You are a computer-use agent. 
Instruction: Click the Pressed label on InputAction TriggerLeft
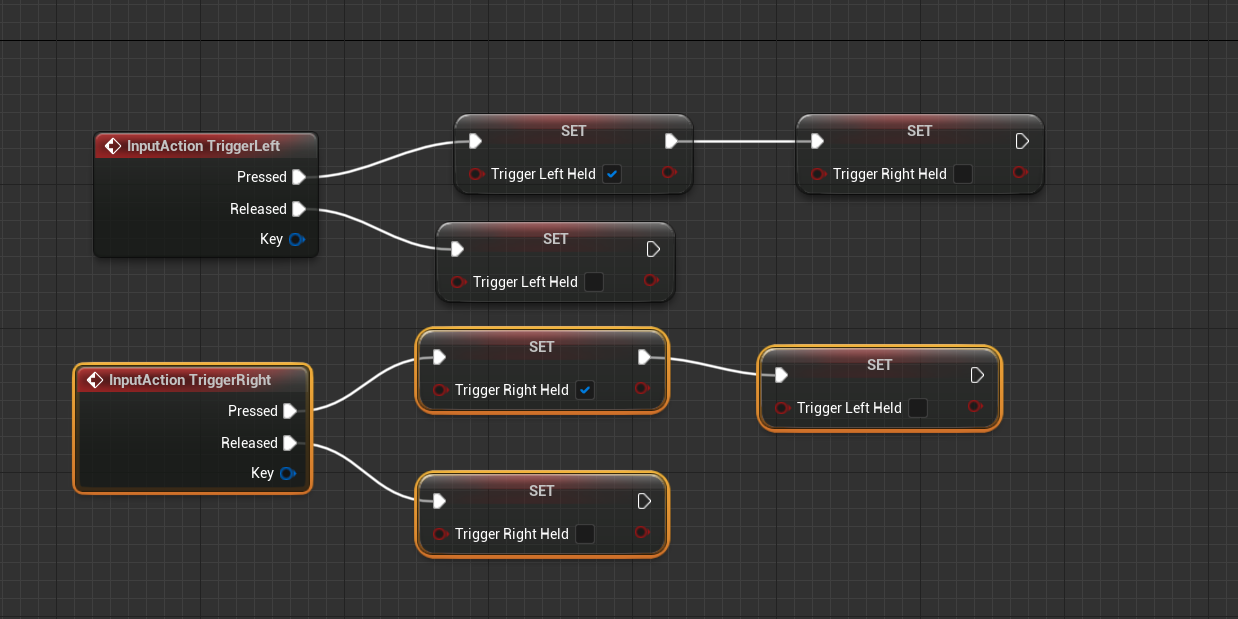[262, 177]
